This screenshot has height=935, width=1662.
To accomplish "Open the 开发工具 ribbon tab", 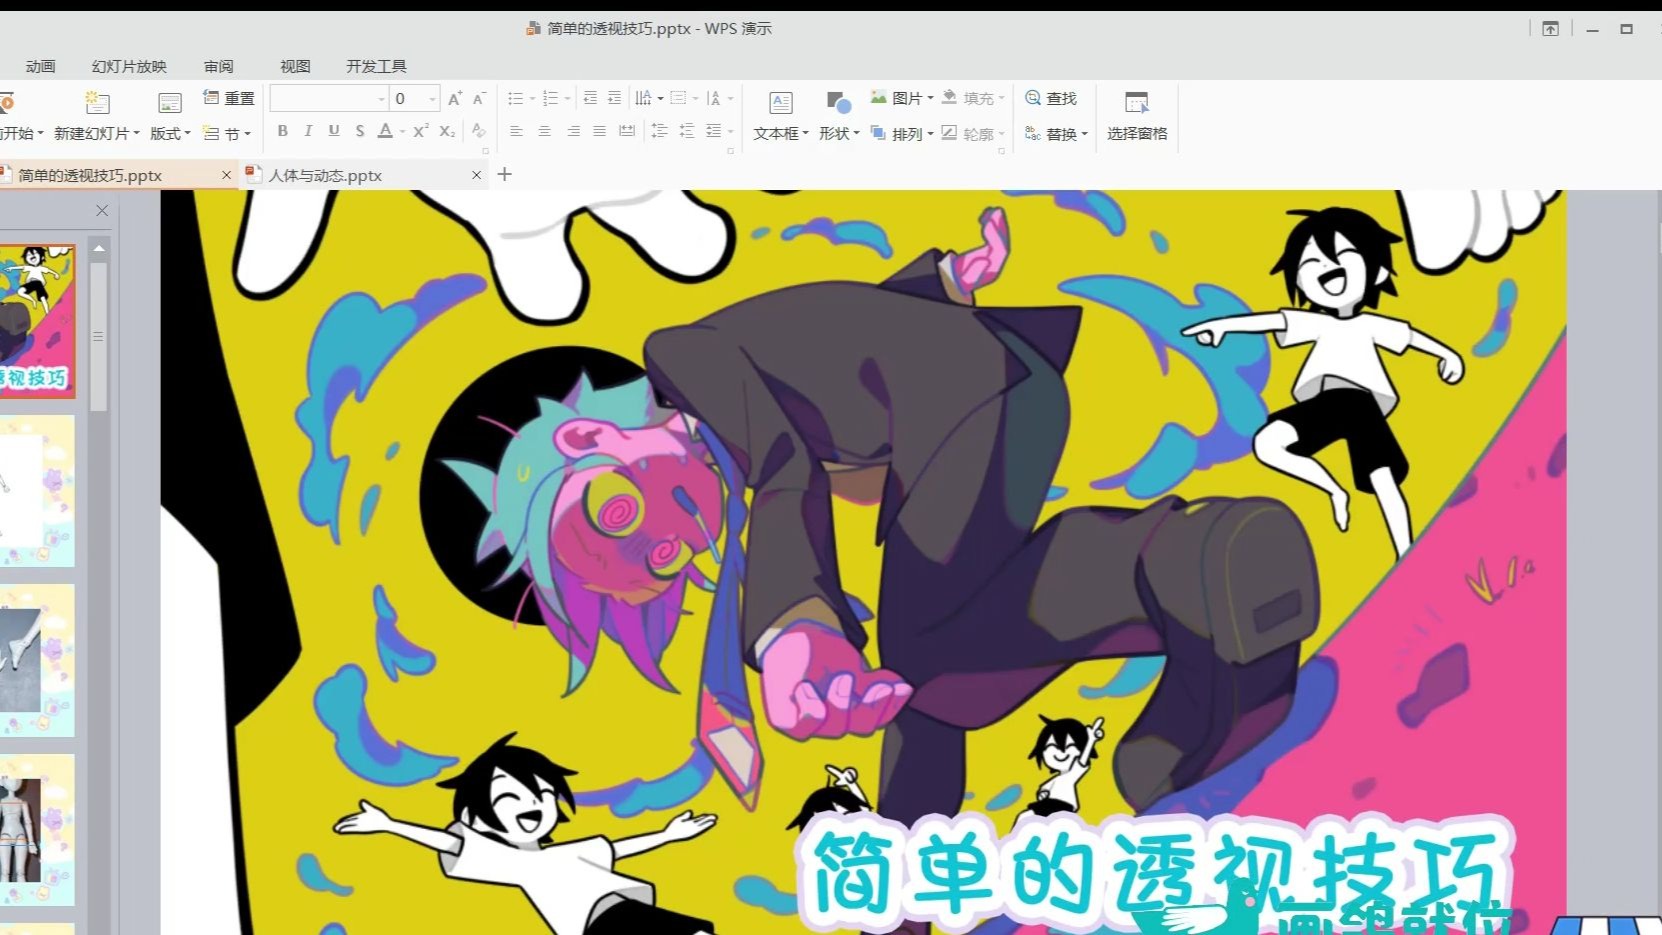I will [x=376, y=66].
